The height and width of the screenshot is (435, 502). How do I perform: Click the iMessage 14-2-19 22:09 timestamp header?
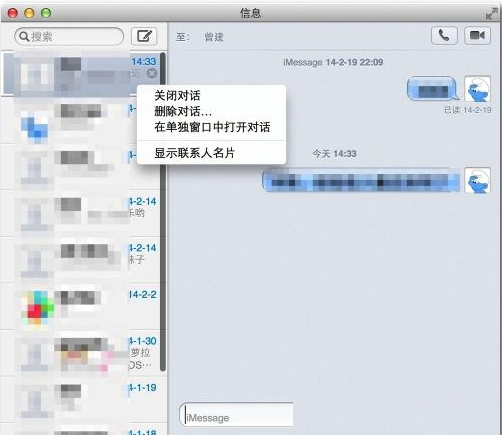[x=333, y=62]
